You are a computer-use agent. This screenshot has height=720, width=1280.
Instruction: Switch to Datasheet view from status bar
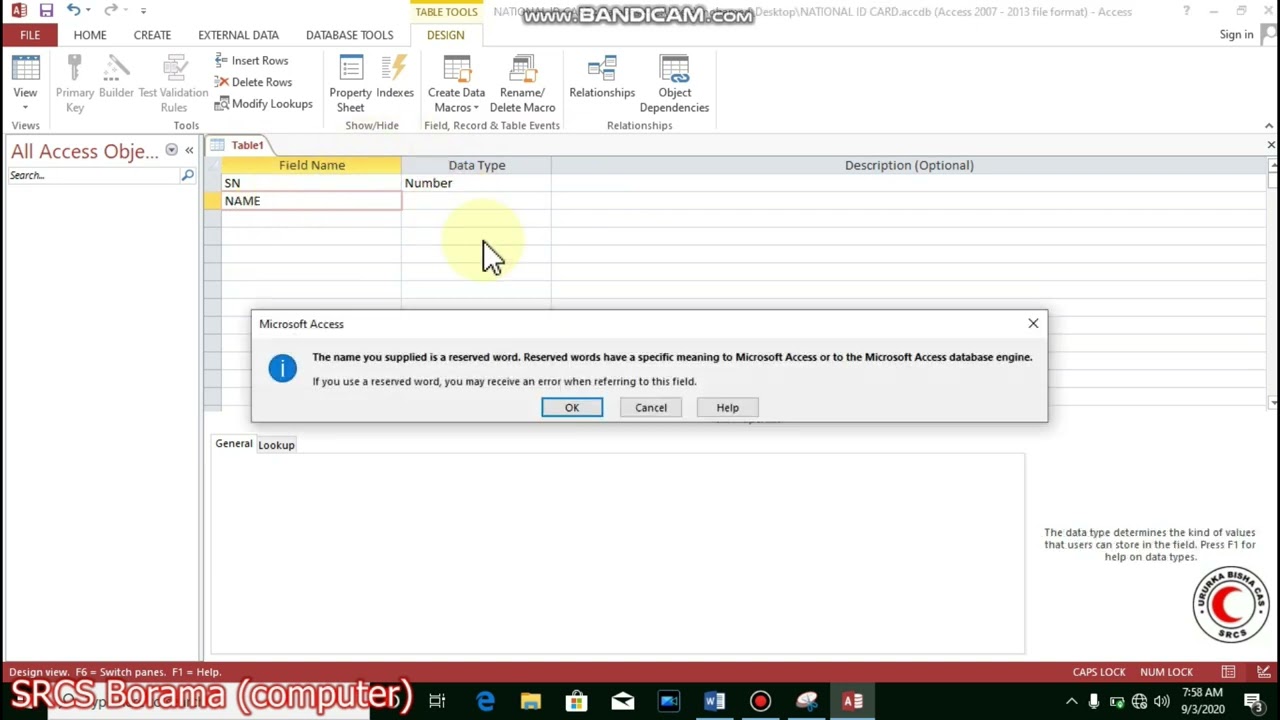(1228, 672)
